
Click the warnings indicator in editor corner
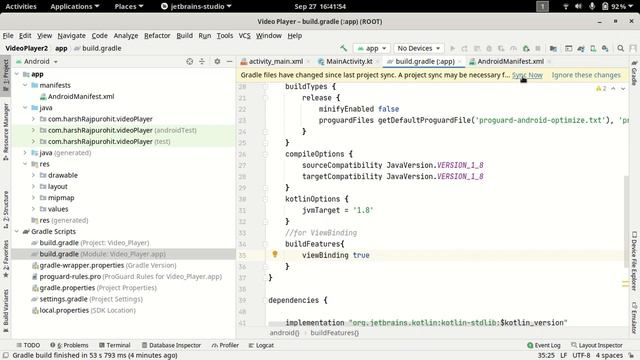coord(601,88)
